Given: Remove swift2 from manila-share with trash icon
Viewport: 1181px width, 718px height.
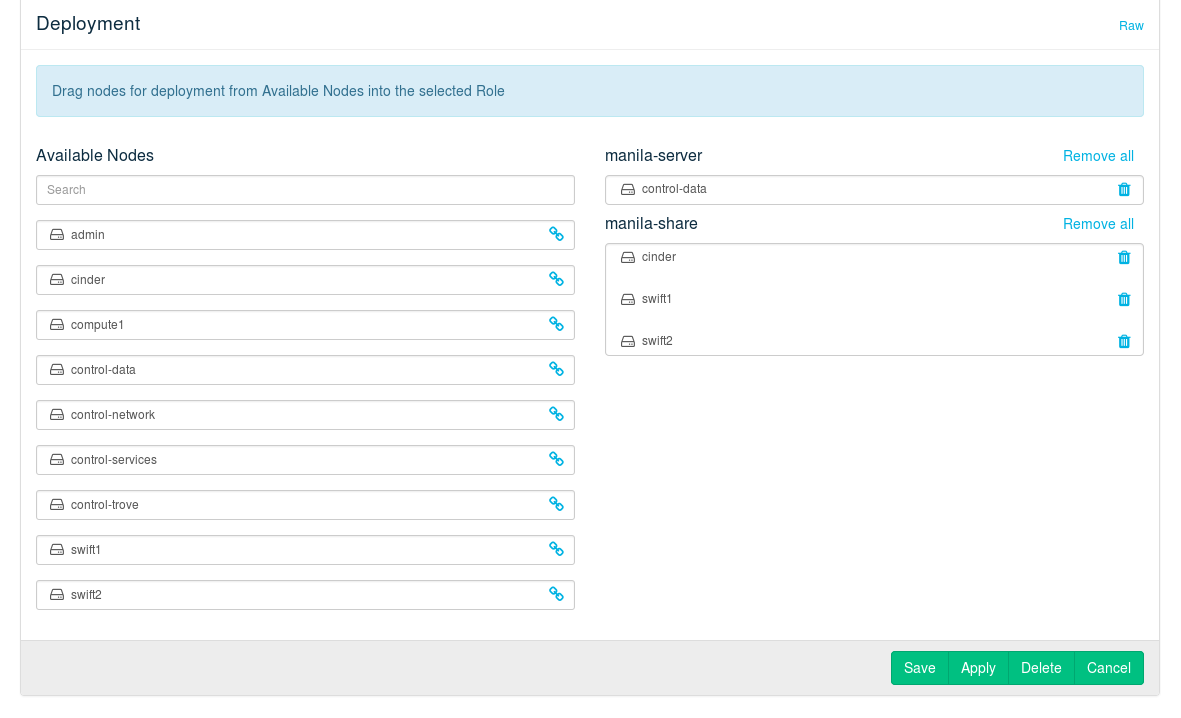Looking at the screenshot, I should 1124,341.
